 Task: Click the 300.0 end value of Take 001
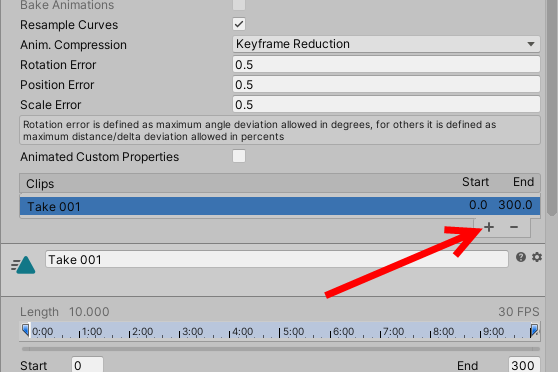coord(515,205)
